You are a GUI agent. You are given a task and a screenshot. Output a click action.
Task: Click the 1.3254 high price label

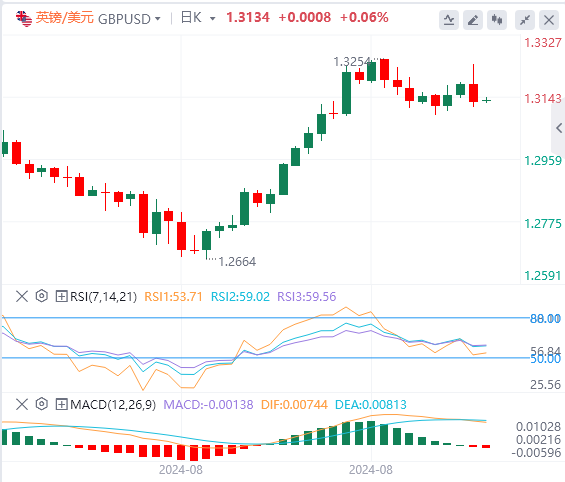[352, 62]
